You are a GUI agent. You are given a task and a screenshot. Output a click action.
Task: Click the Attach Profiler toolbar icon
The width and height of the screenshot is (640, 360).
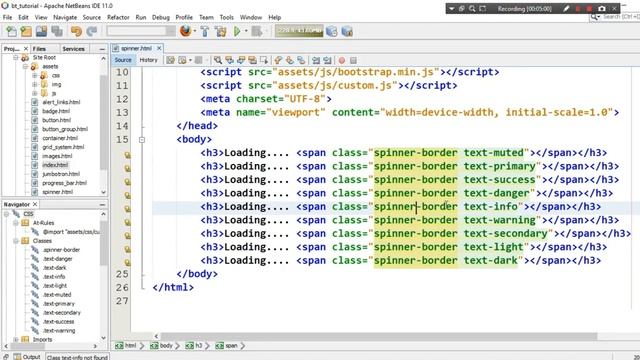[x=347, y=31]
